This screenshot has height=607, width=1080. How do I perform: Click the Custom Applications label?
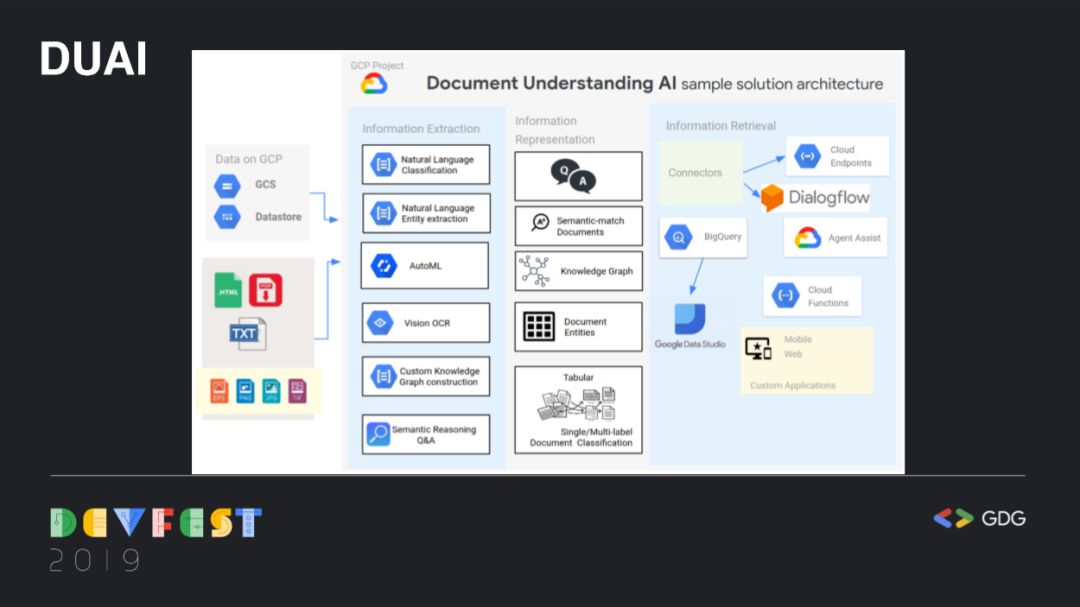point(792,385)
